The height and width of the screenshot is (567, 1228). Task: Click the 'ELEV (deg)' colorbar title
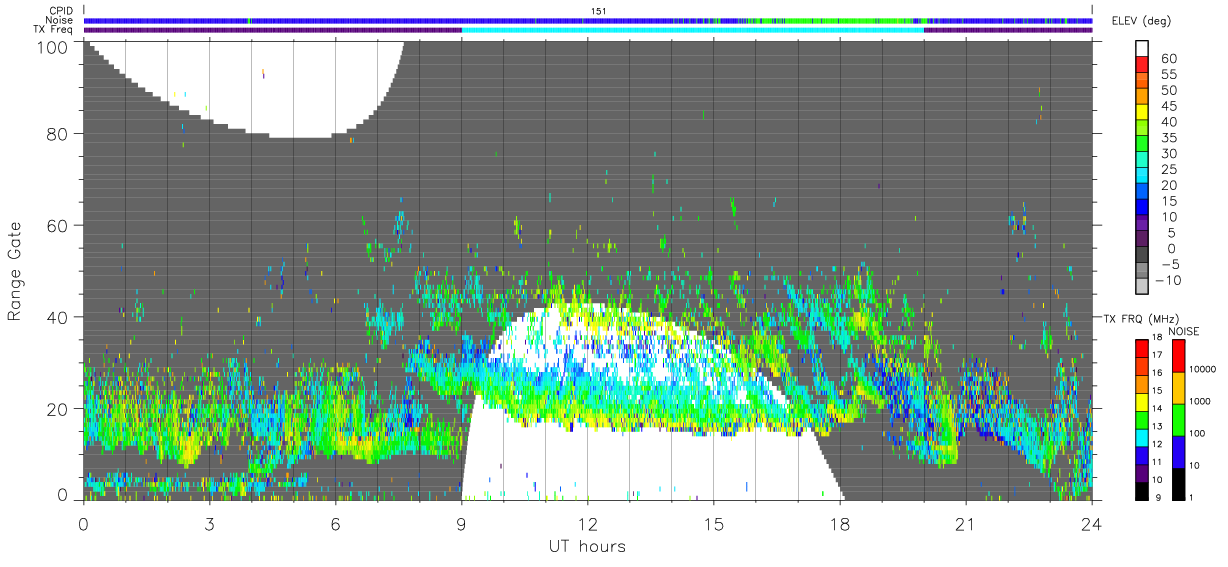[x=1141, y=20]
